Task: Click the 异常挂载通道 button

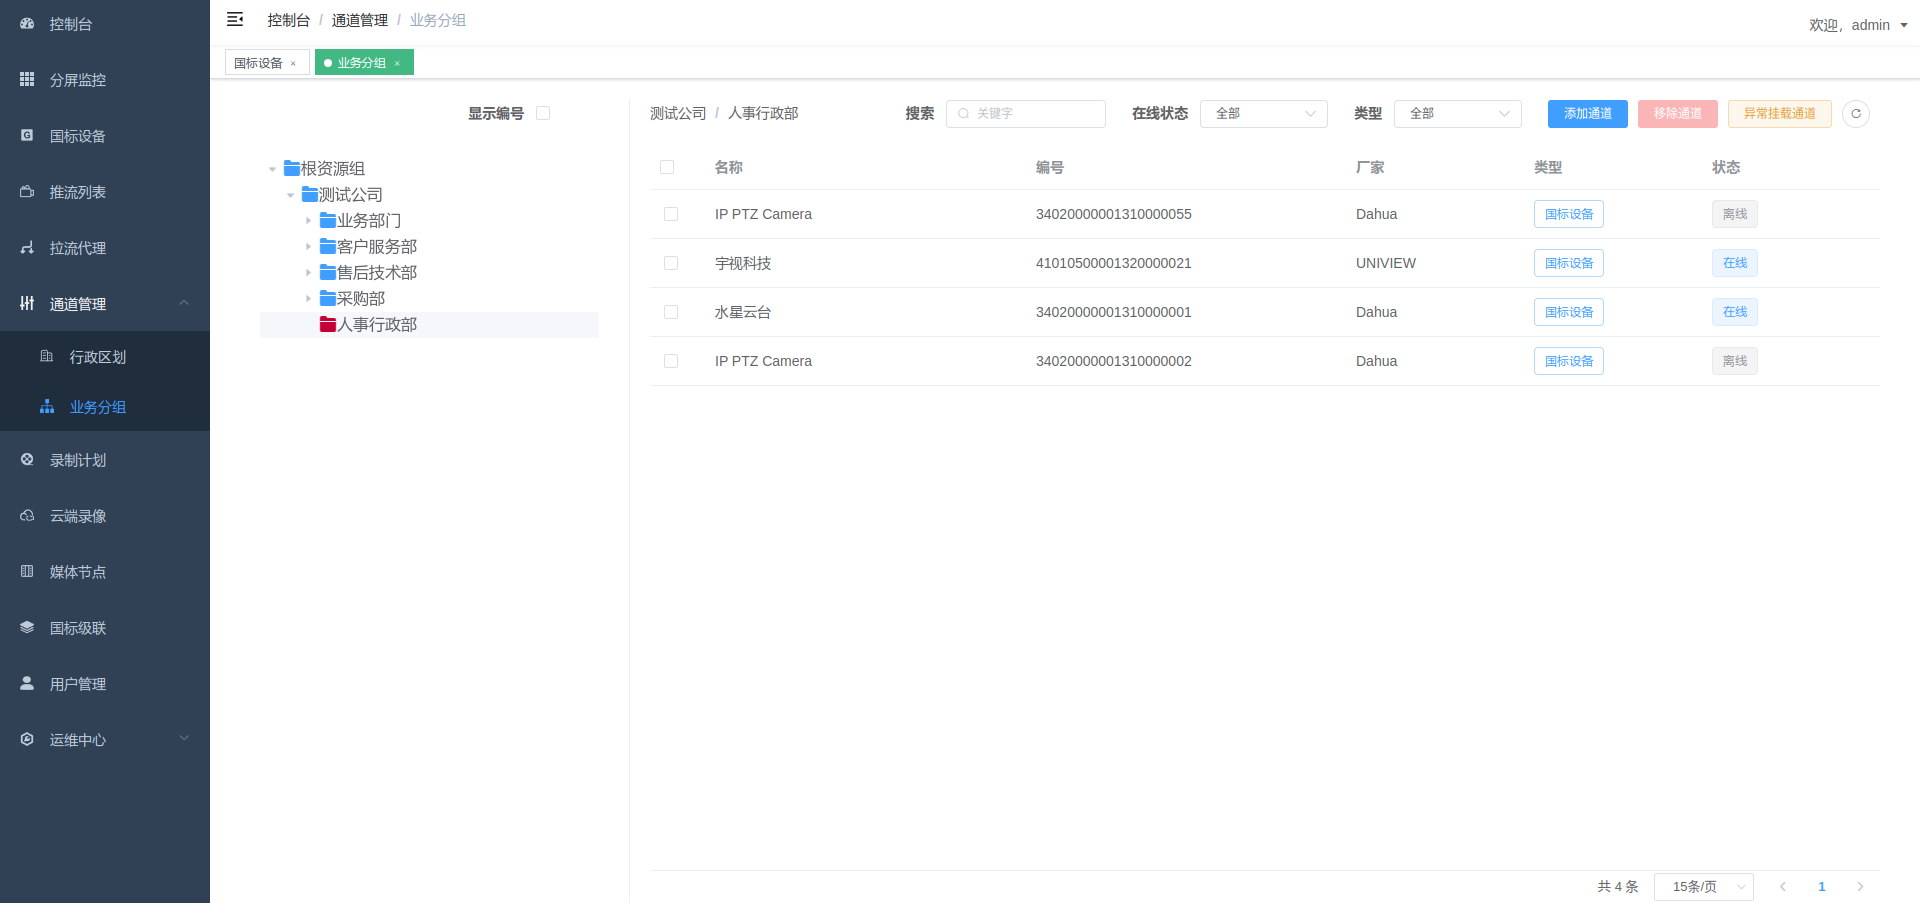Action: pos(1779,114)
